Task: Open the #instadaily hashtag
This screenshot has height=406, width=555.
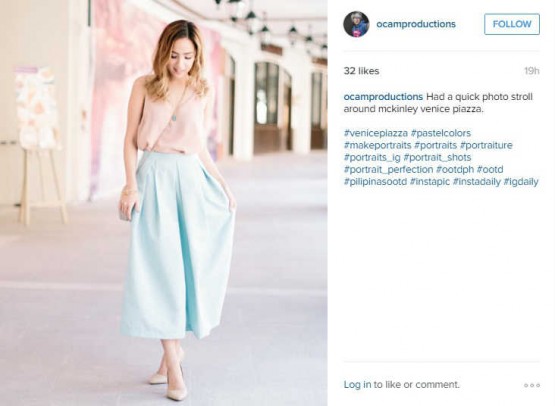Action: (477, 182)
